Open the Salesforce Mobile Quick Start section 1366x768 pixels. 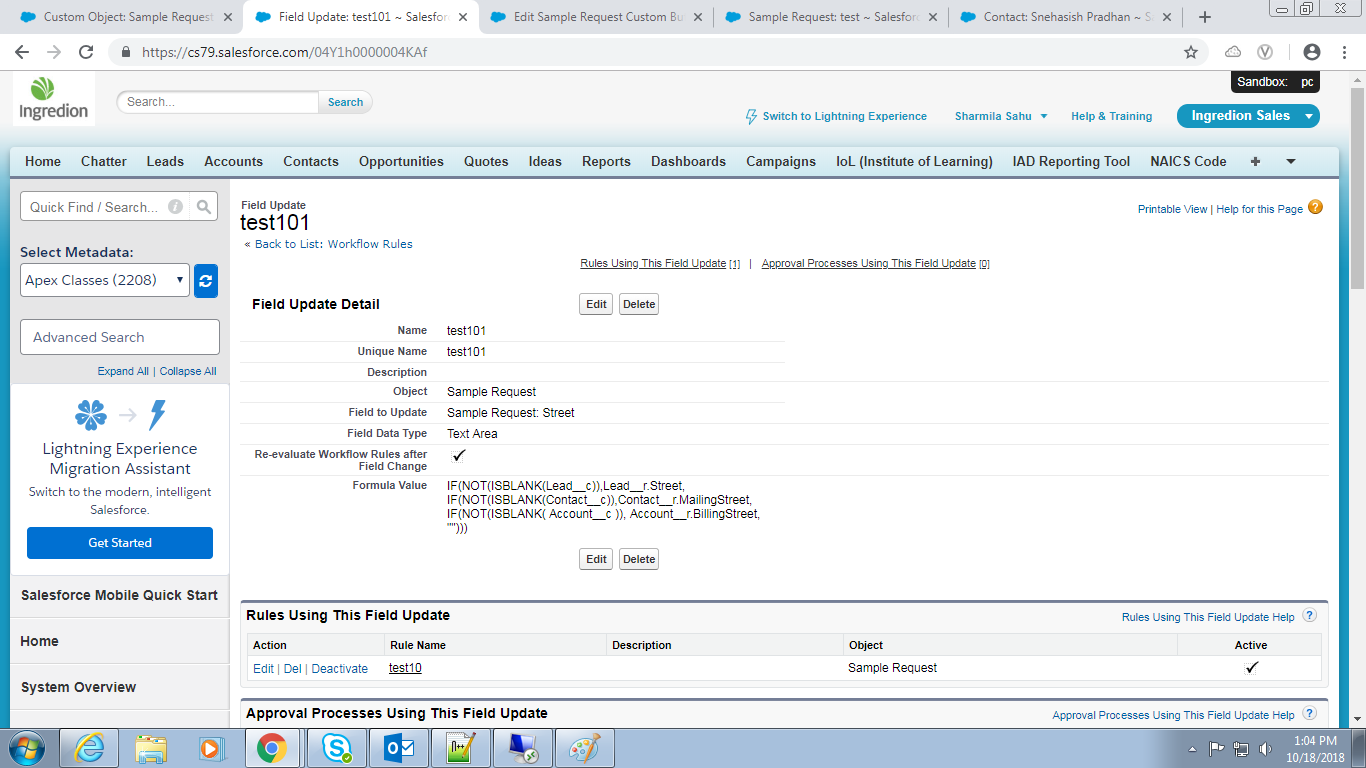pos(119,595)
